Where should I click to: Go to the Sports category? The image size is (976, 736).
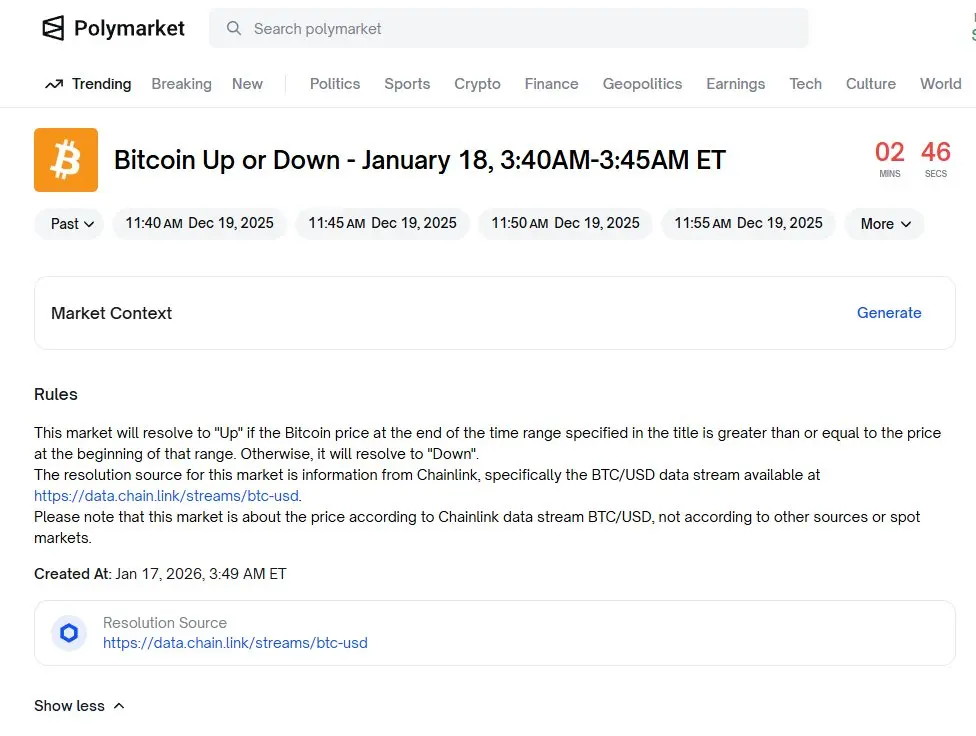tap(407, 84)
